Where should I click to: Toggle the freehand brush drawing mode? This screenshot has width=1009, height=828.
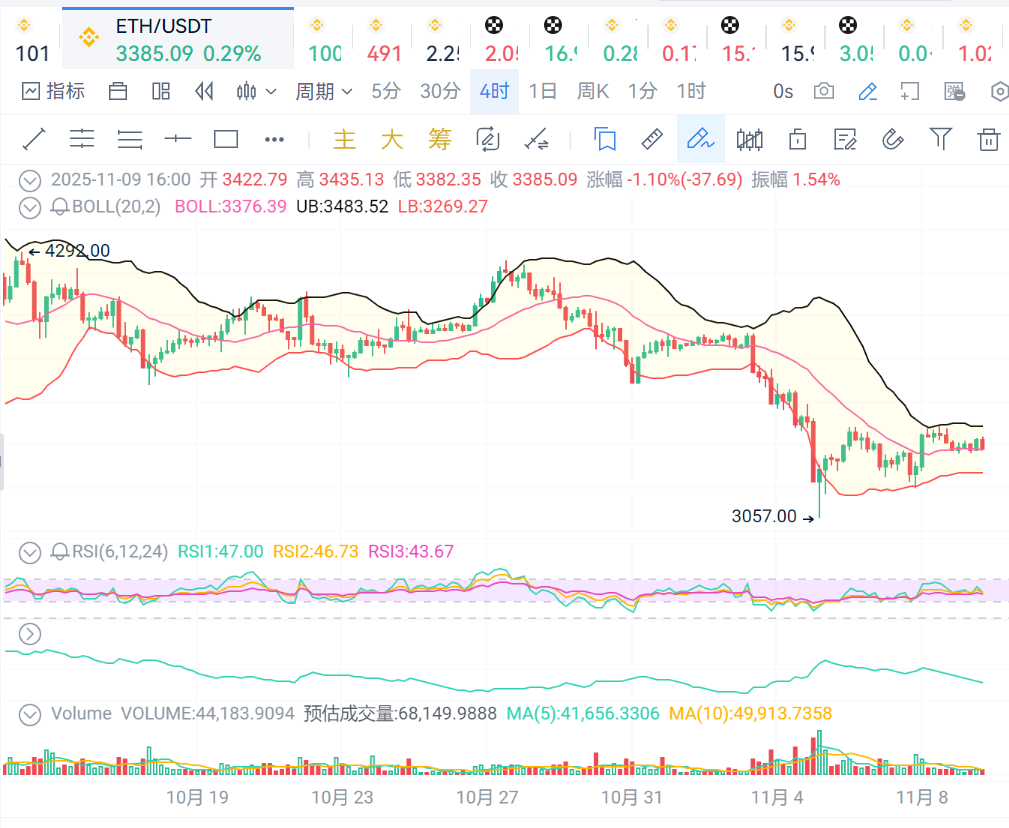click(700, 139)
